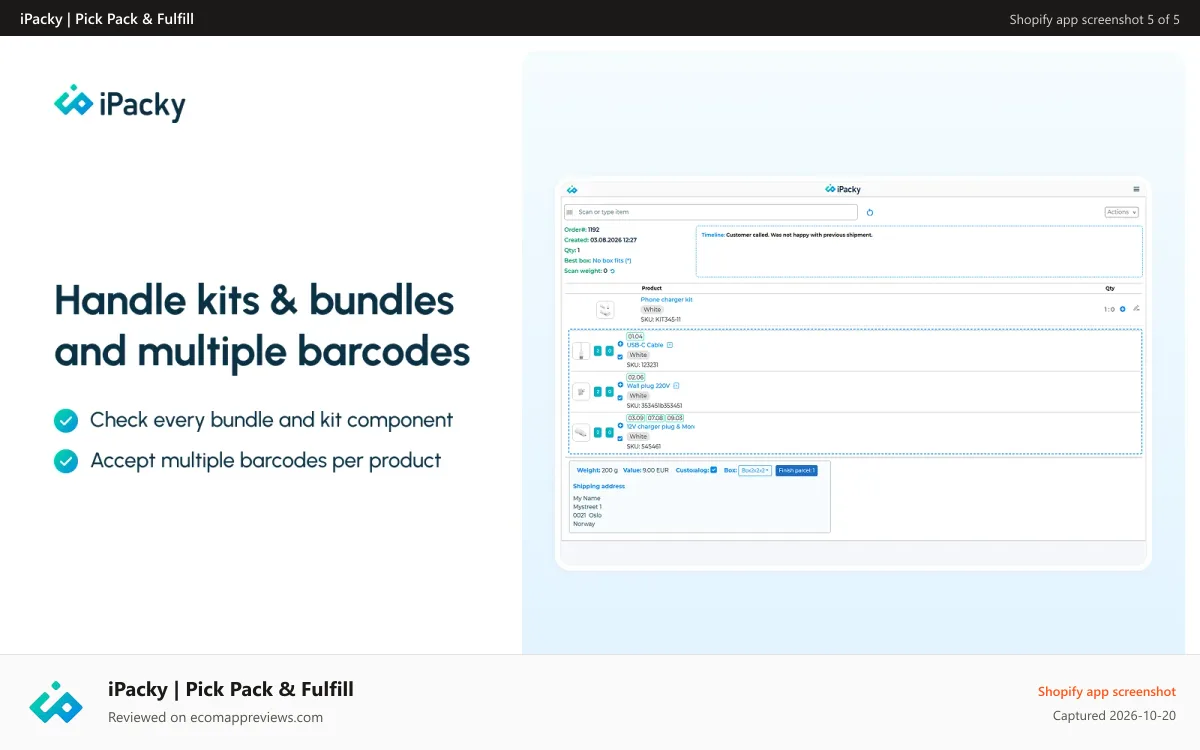Click the barcode icon inside the scan field
Screen dimensions: 1200x750
pos(570,212)
